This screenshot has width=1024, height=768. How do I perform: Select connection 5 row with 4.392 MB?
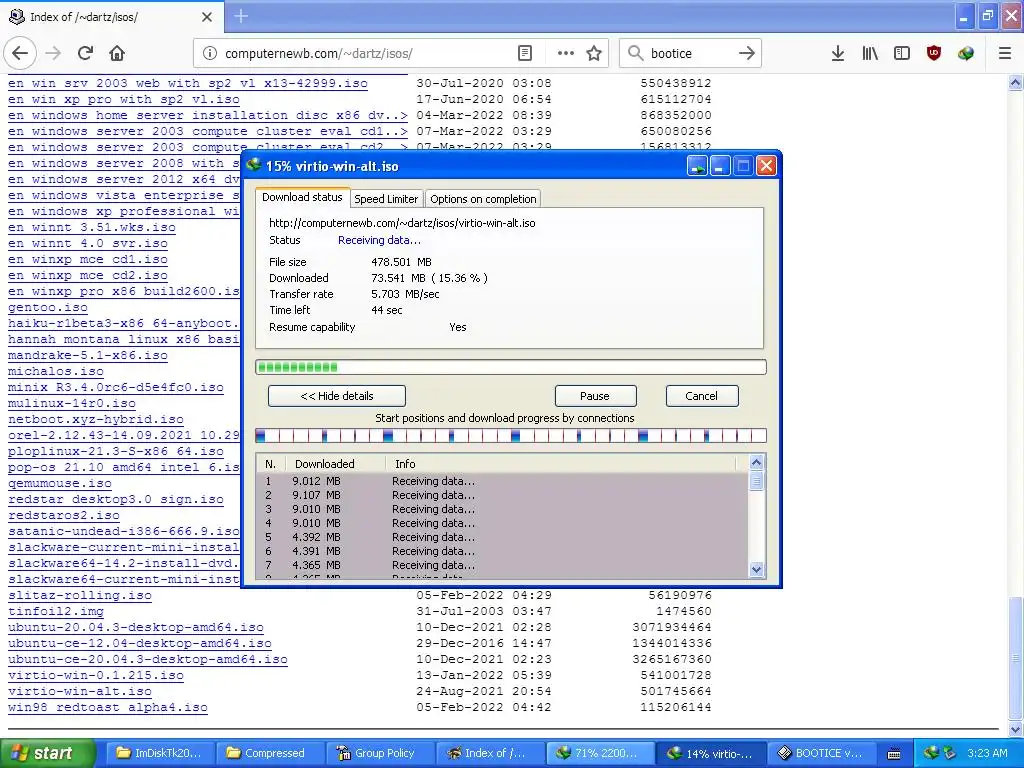coord(503,537)
